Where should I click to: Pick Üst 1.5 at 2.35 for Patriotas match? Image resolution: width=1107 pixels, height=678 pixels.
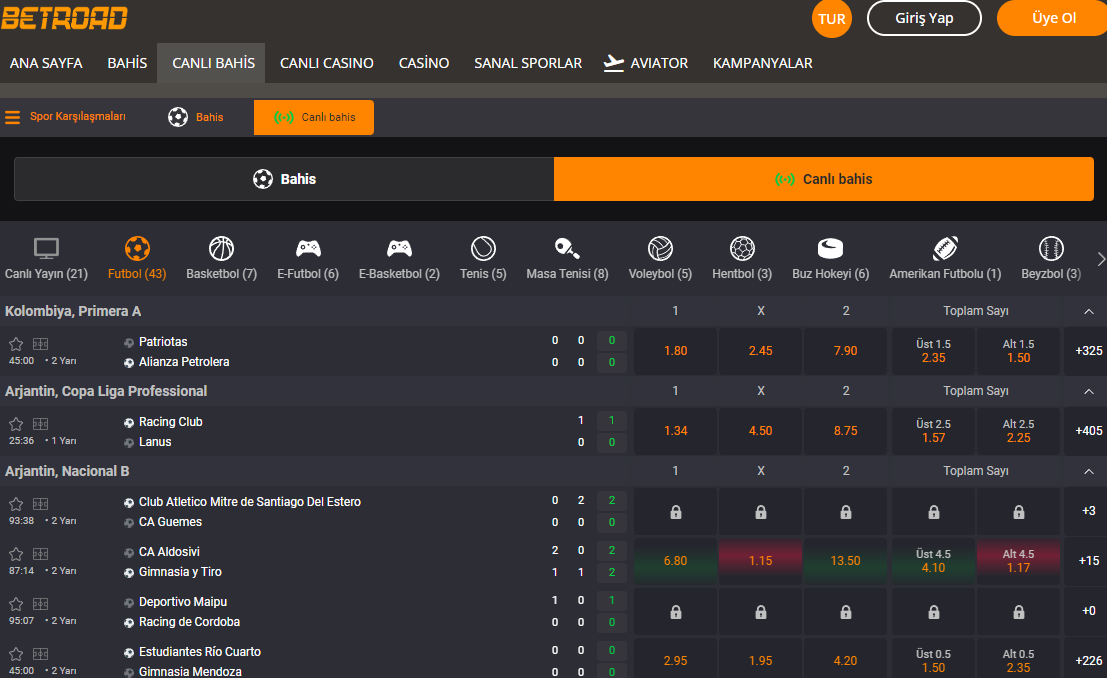pos(933,351)
